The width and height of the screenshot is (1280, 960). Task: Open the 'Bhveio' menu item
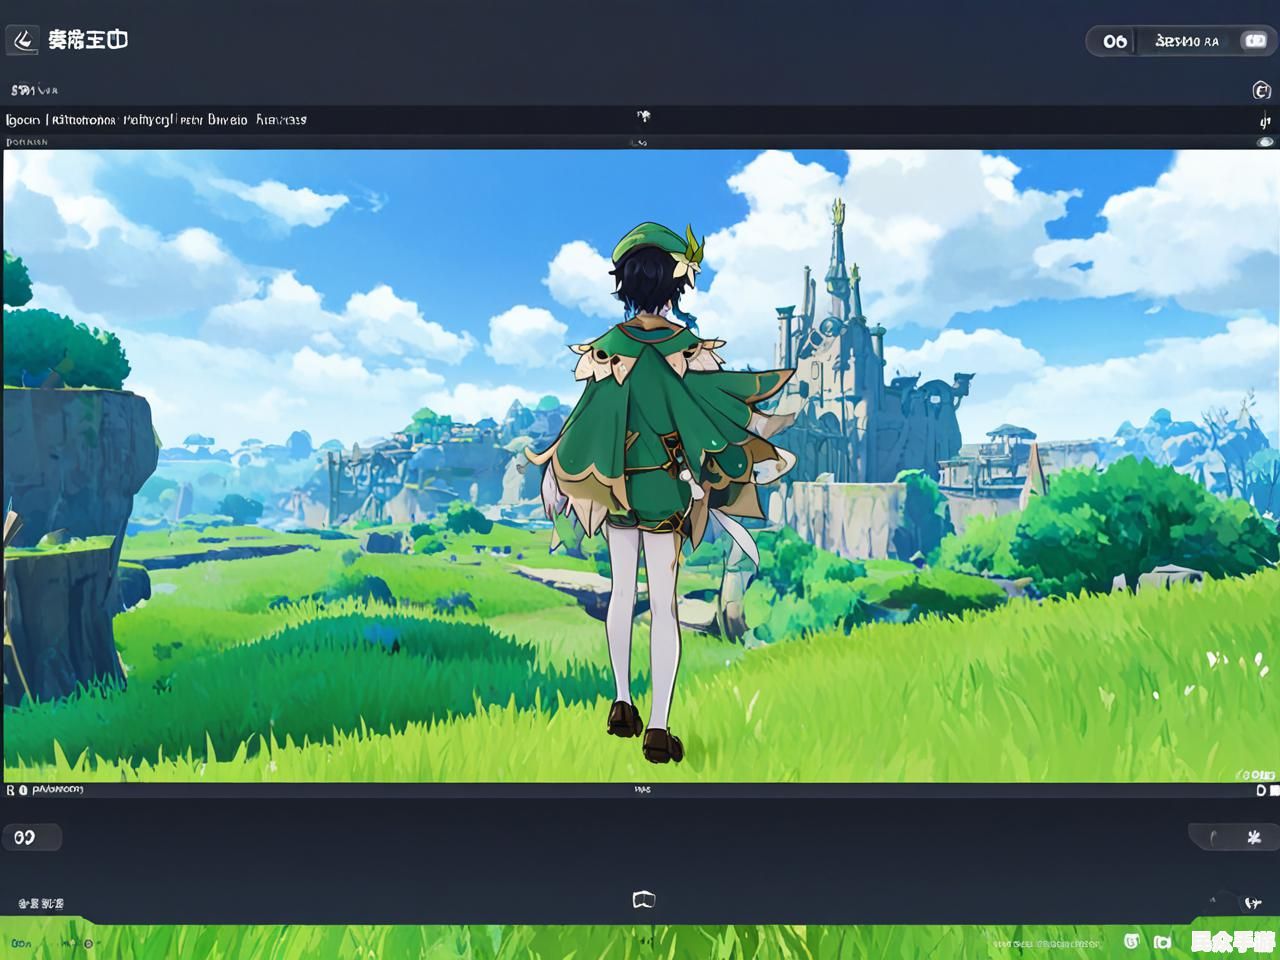point(227,120)
